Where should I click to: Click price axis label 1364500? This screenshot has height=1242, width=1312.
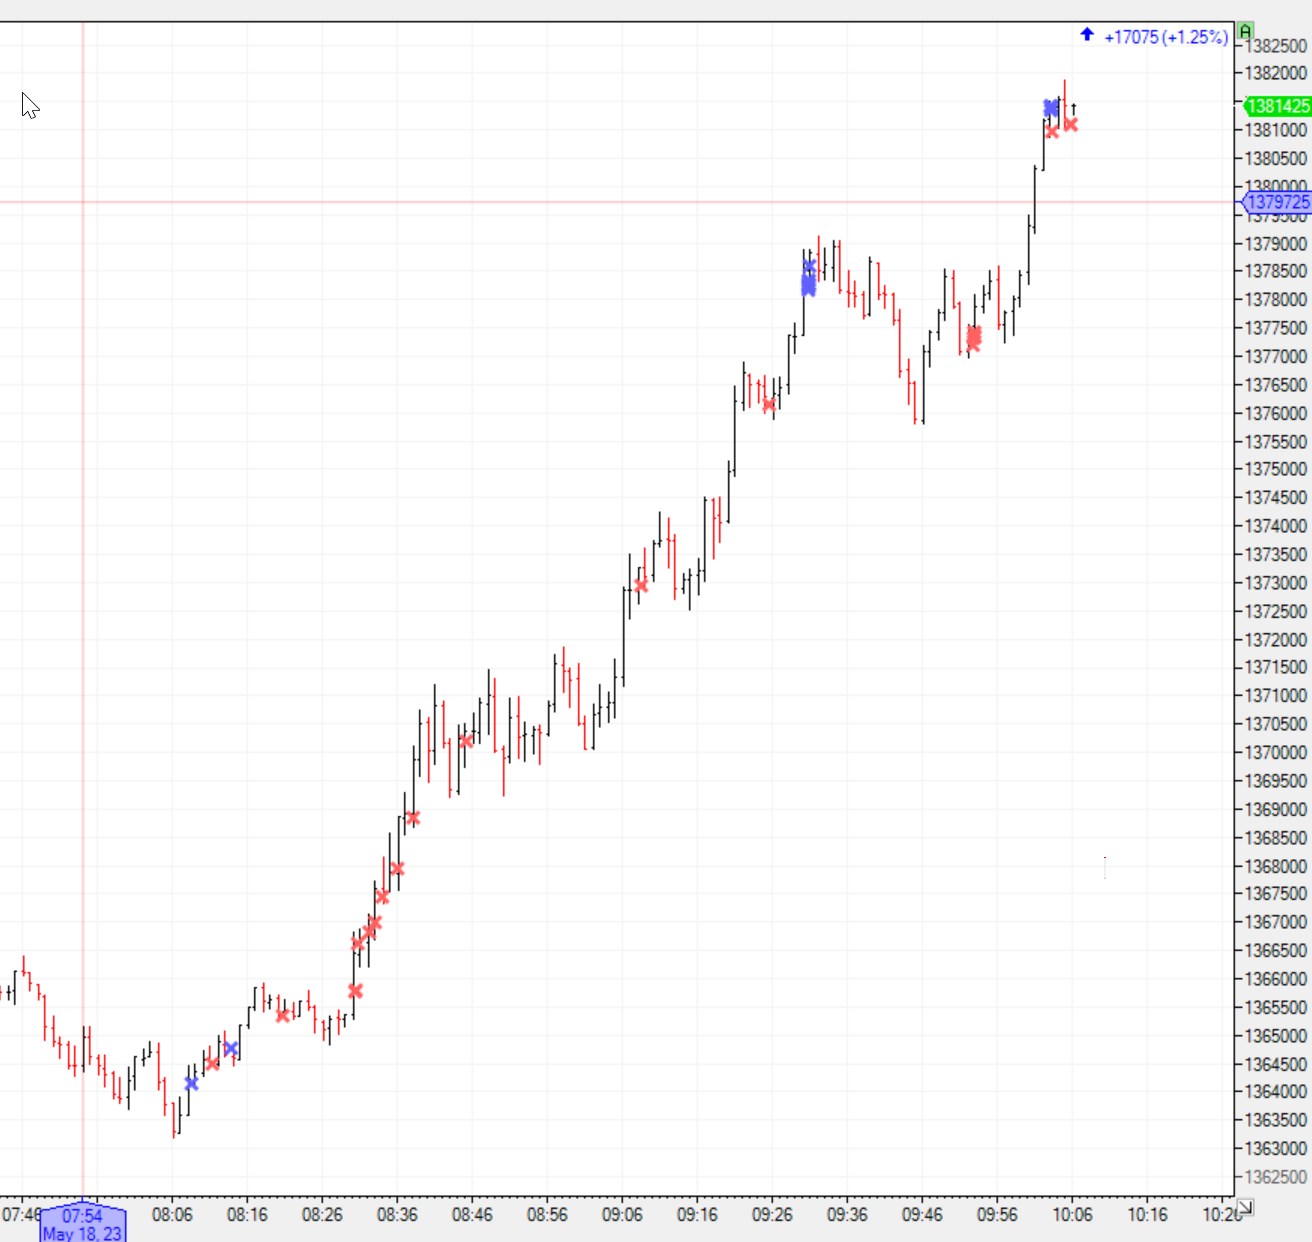[x=1276, y=1065]
